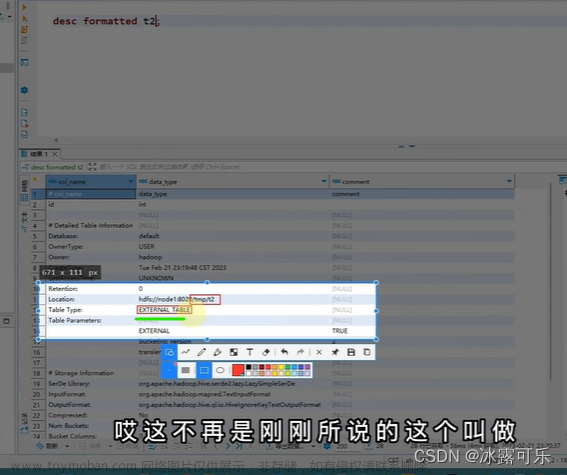This screenshot has width=567, height=475.
Task: Cancel the screenshot with the X icon
Action: point(319,352)
